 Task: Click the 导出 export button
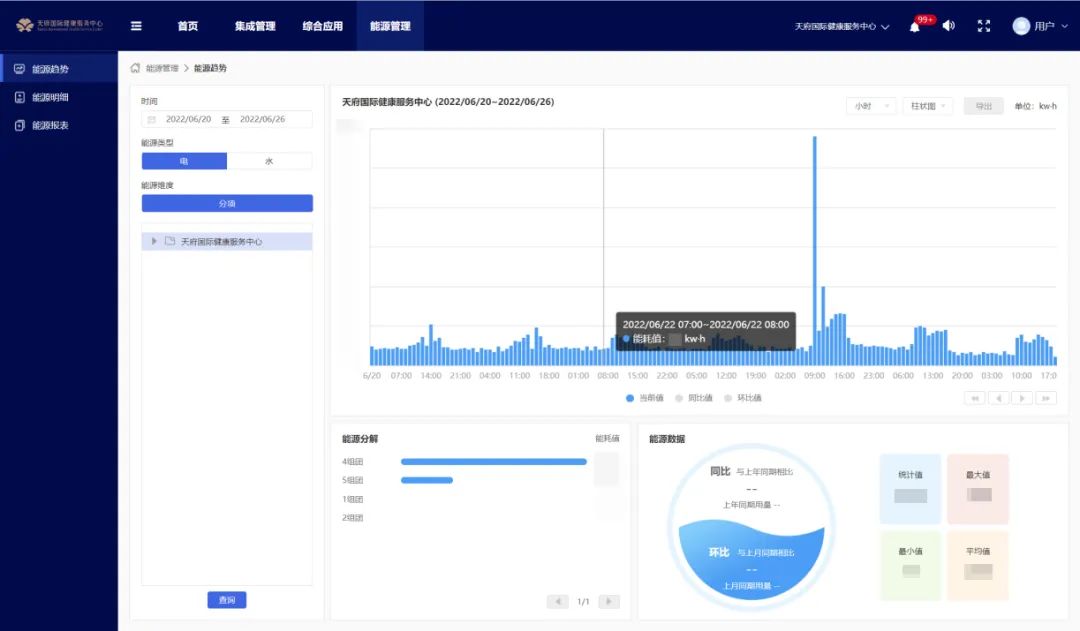point(983,106)
